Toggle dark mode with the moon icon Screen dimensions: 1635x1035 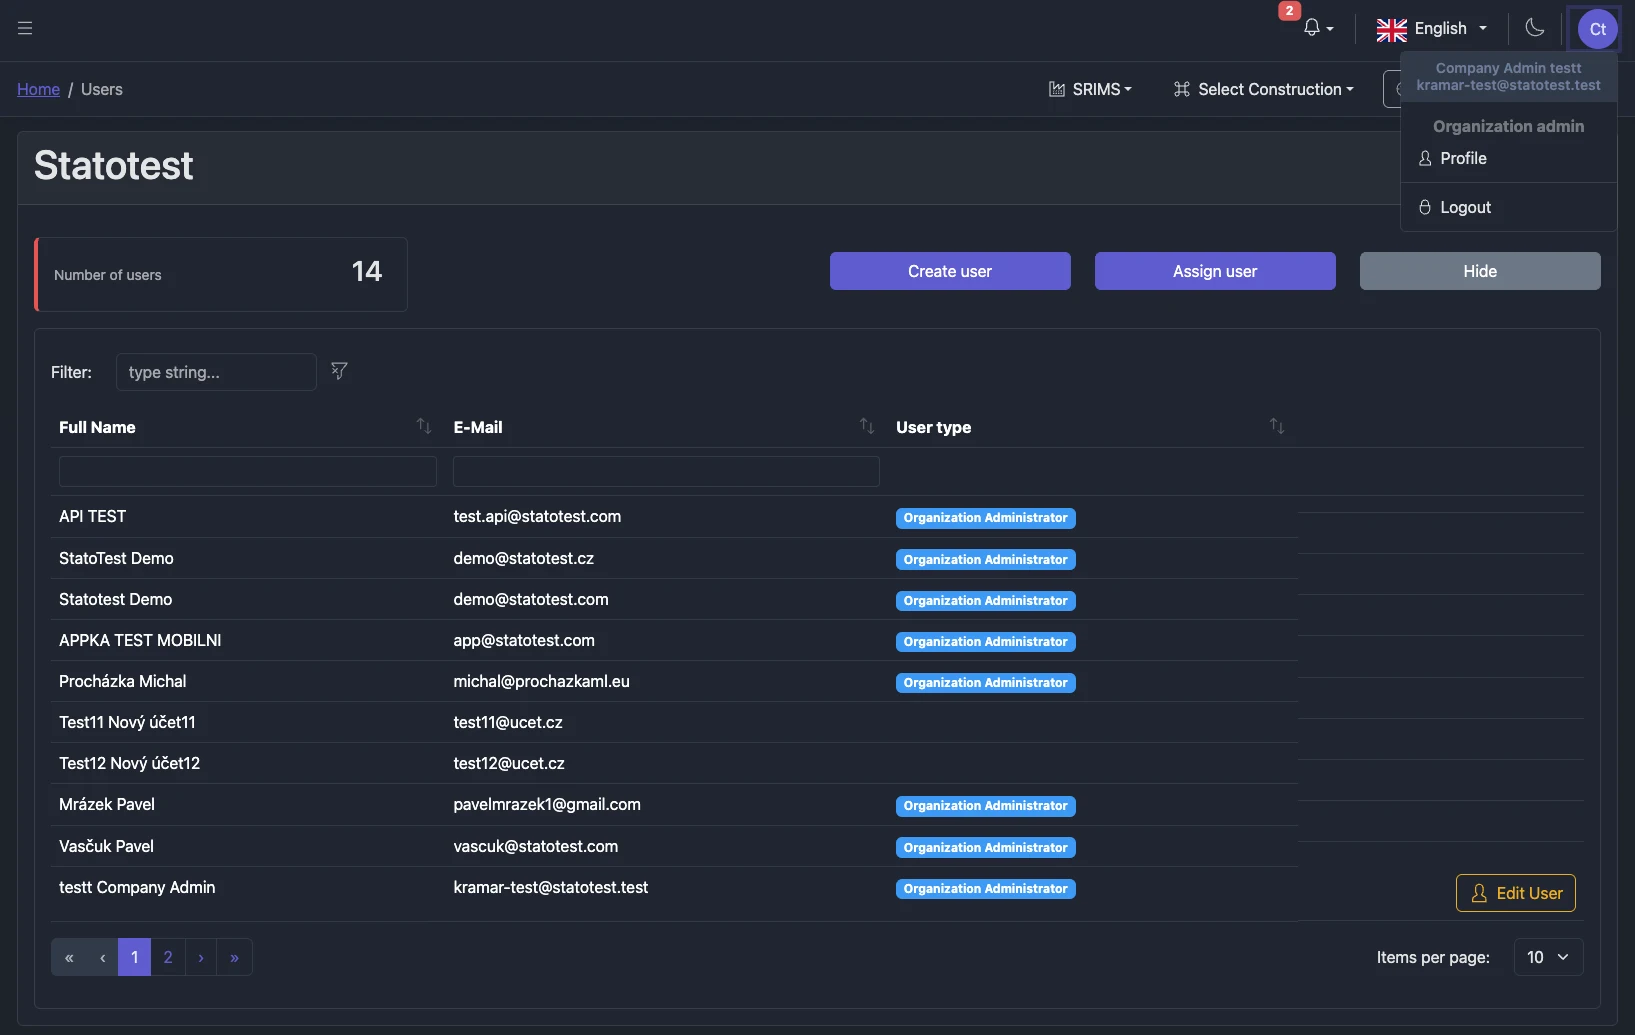pos(1535,28)
